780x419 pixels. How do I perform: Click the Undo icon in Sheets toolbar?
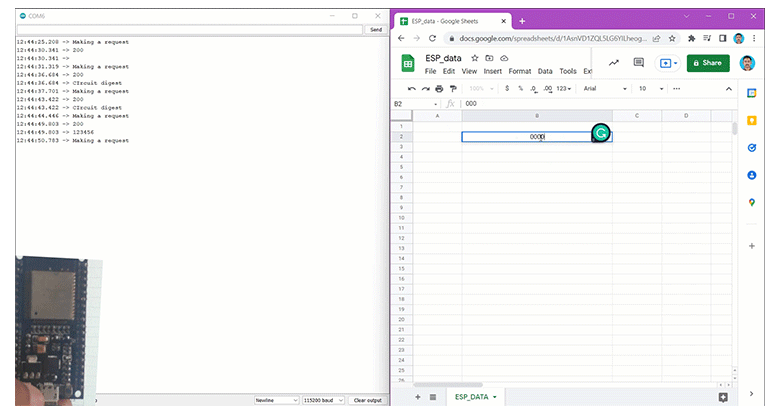411,88
